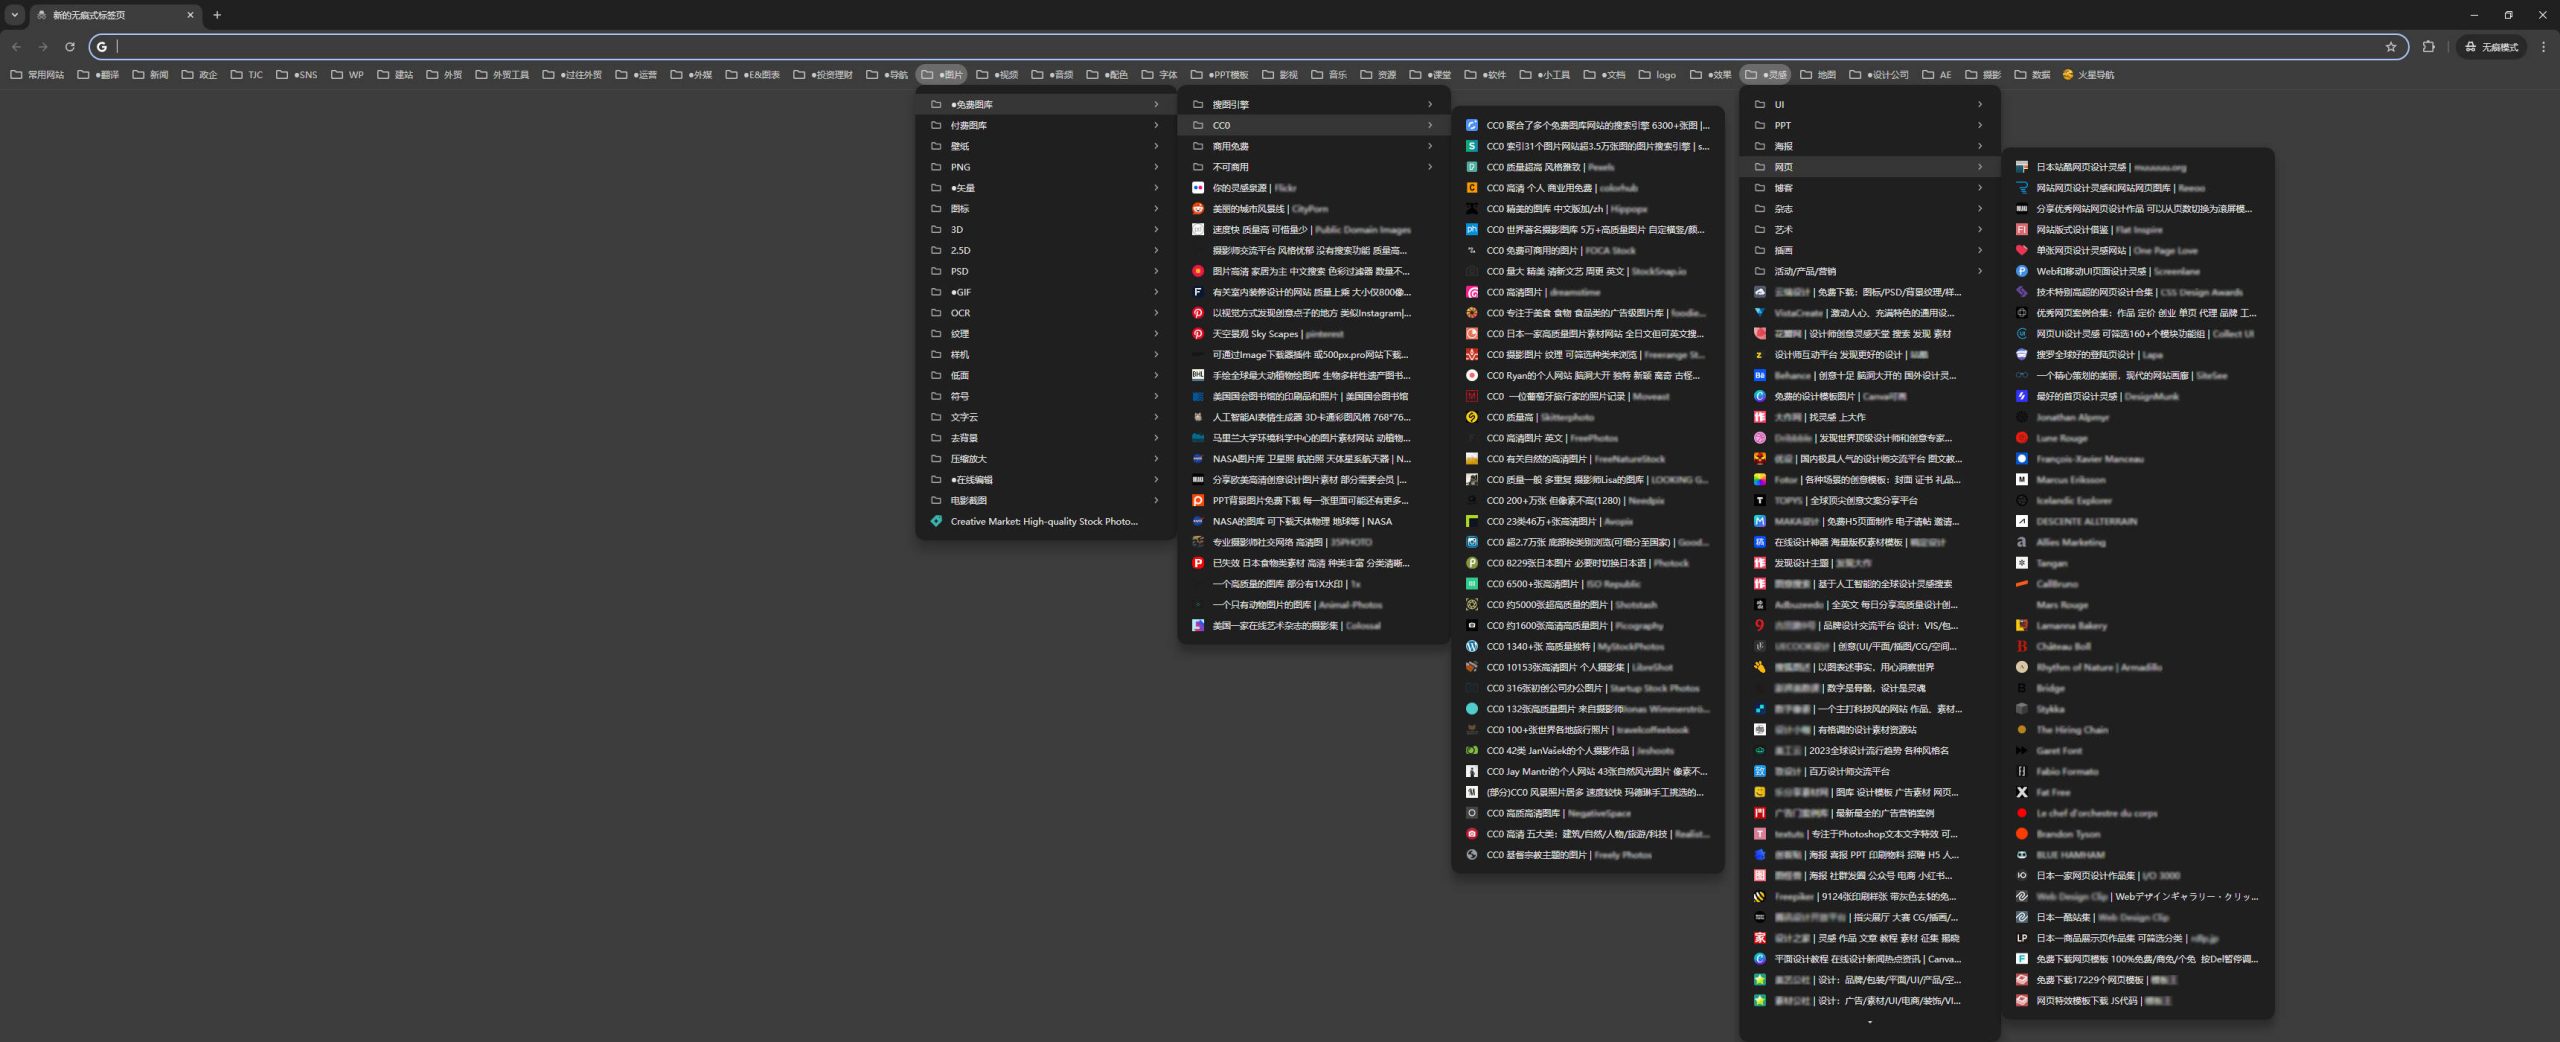Image resolution: width=2560 pixels, height=1042 pixels.
Task: Open bookmark 单张网页设计灵感网站 One Page Love
Action: coord(2138,250)
